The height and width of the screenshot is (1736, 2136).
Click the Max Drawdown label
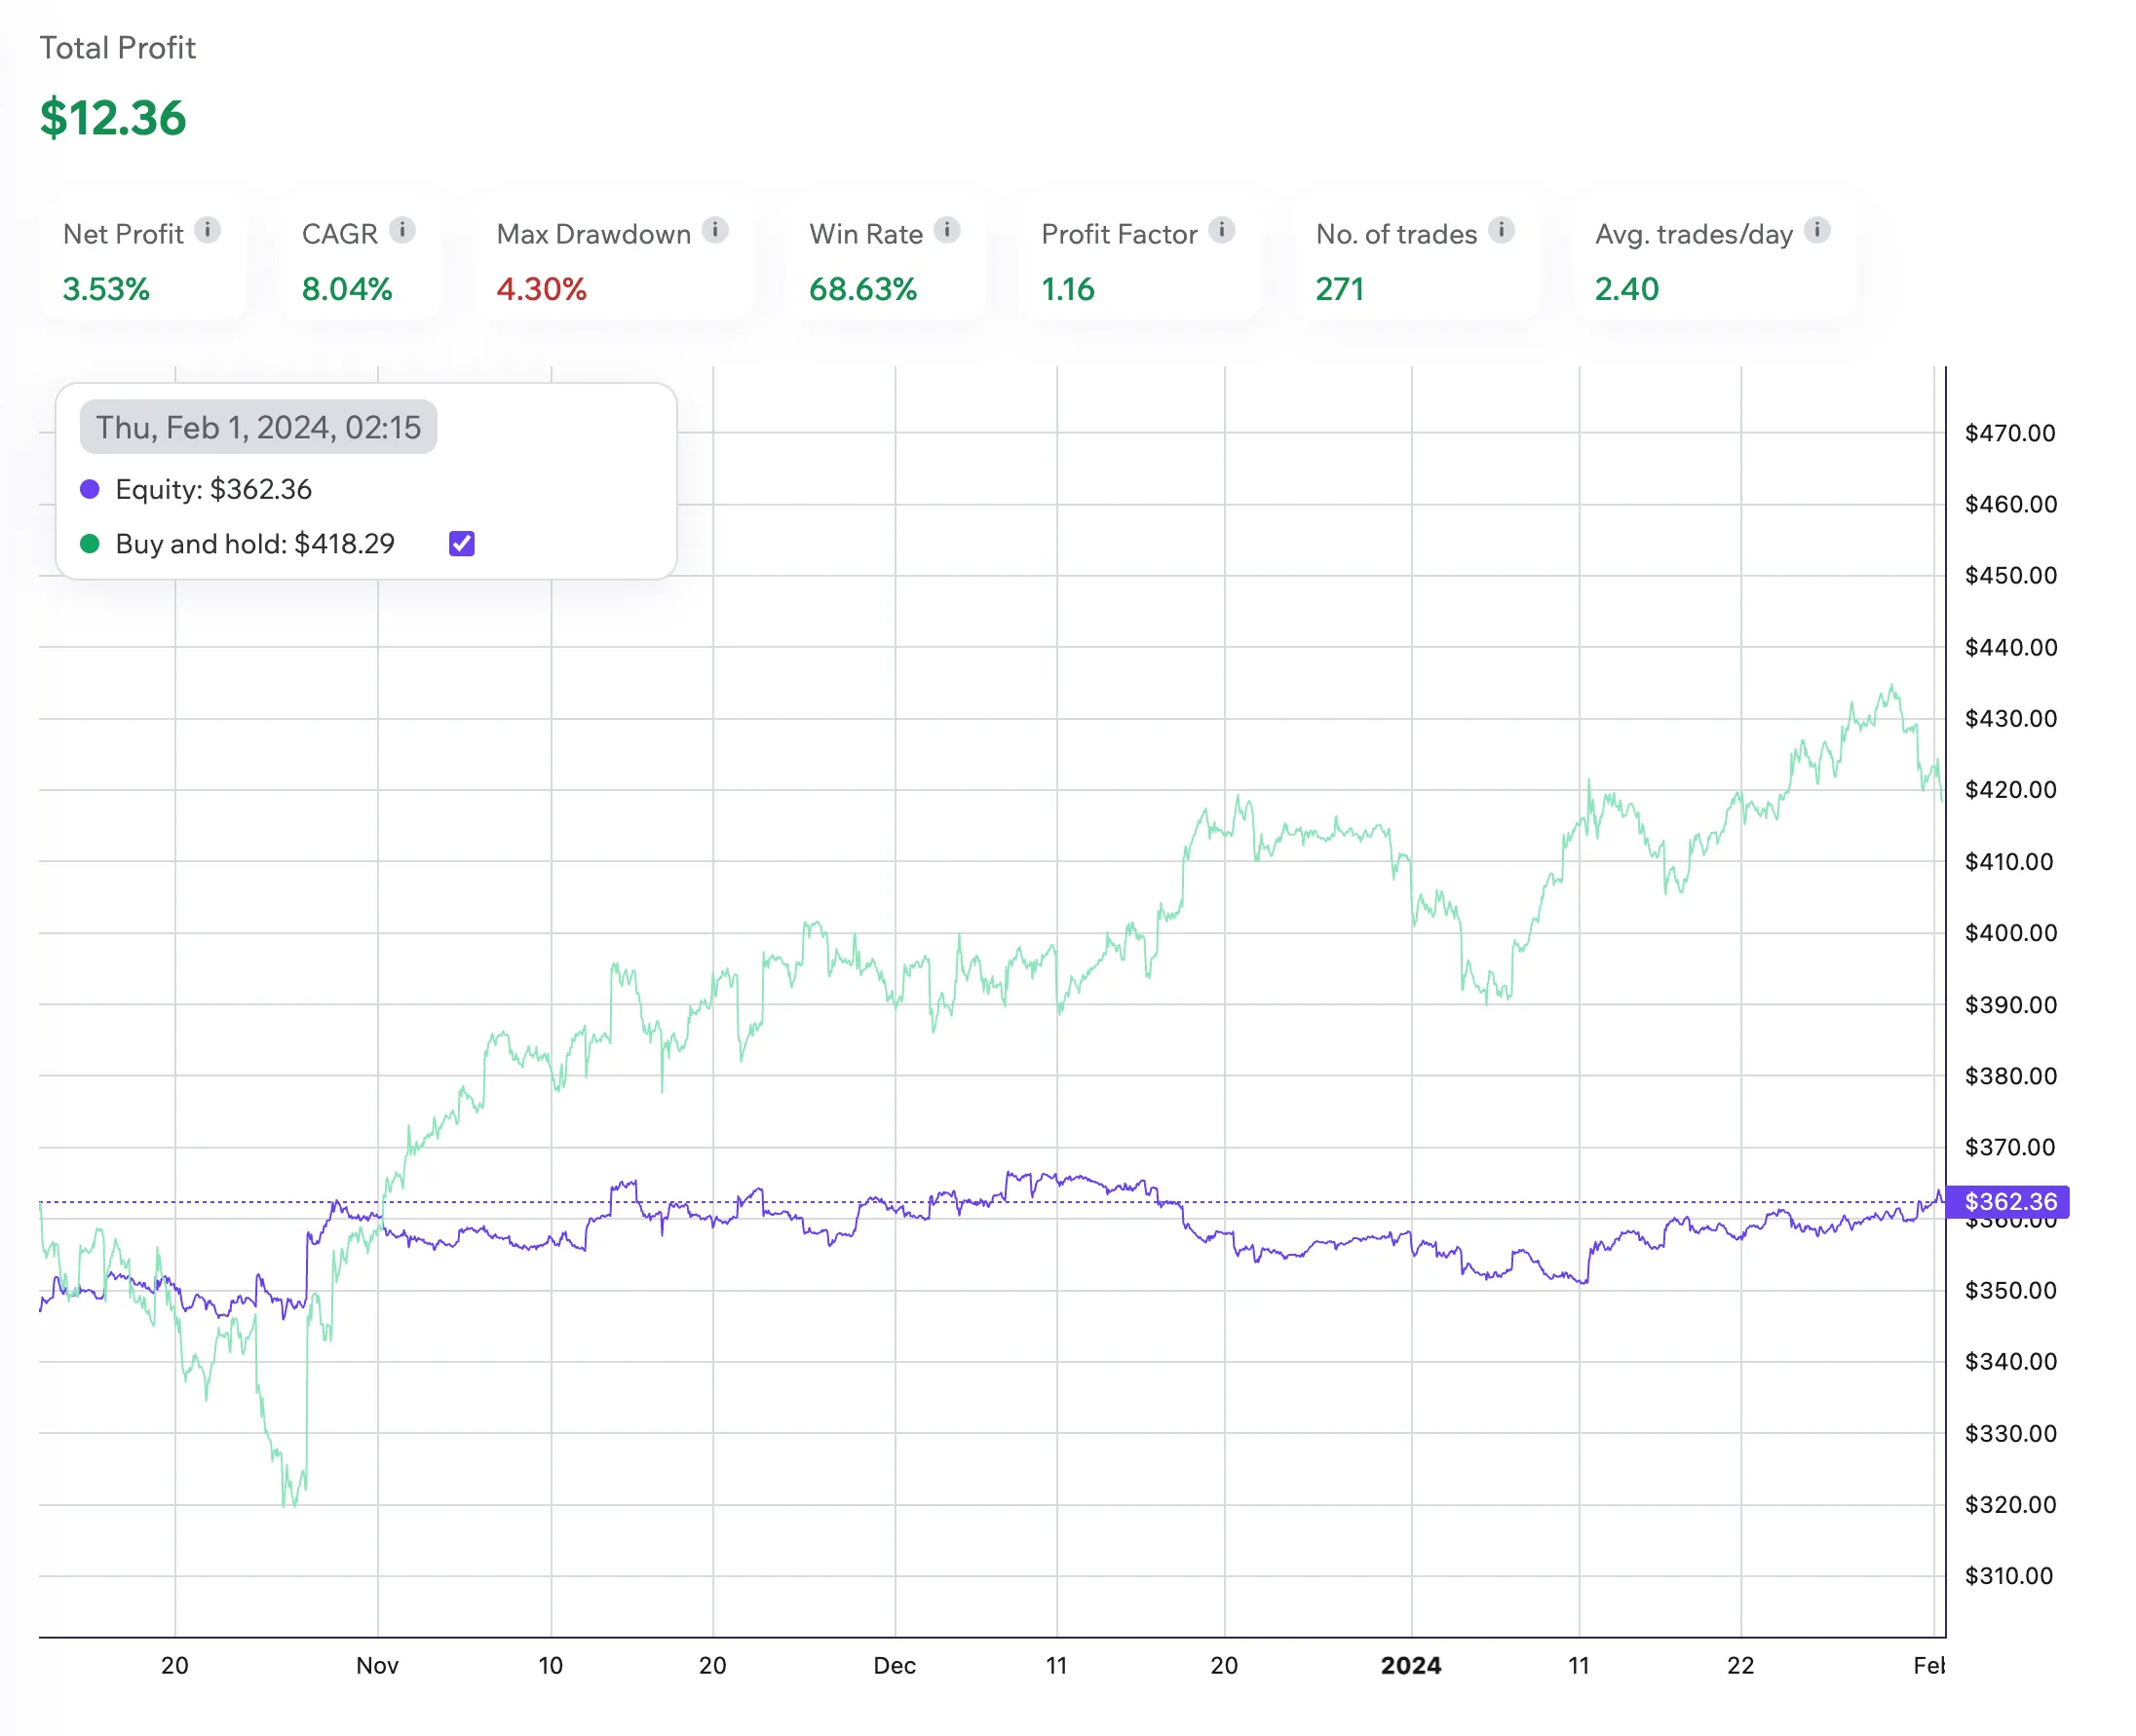[593, 234]
